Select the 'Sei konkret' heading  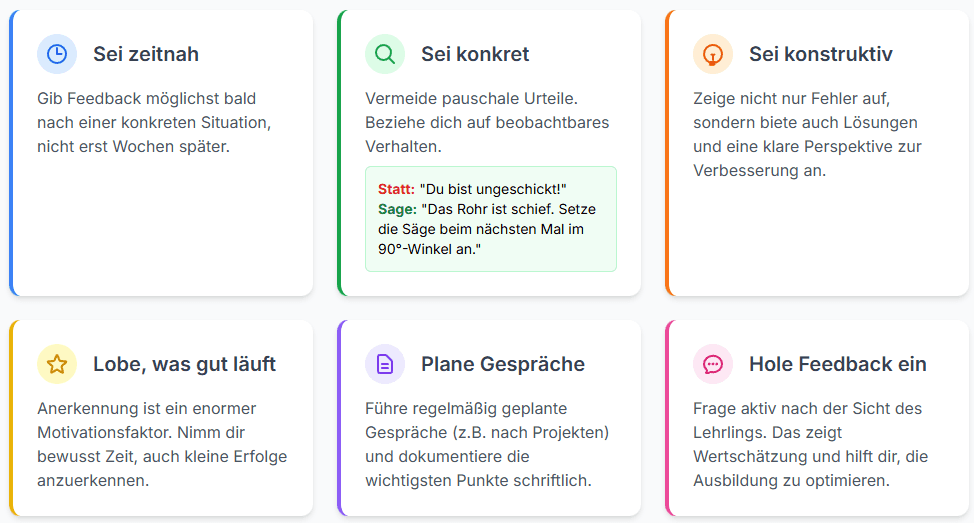(475, 54)
